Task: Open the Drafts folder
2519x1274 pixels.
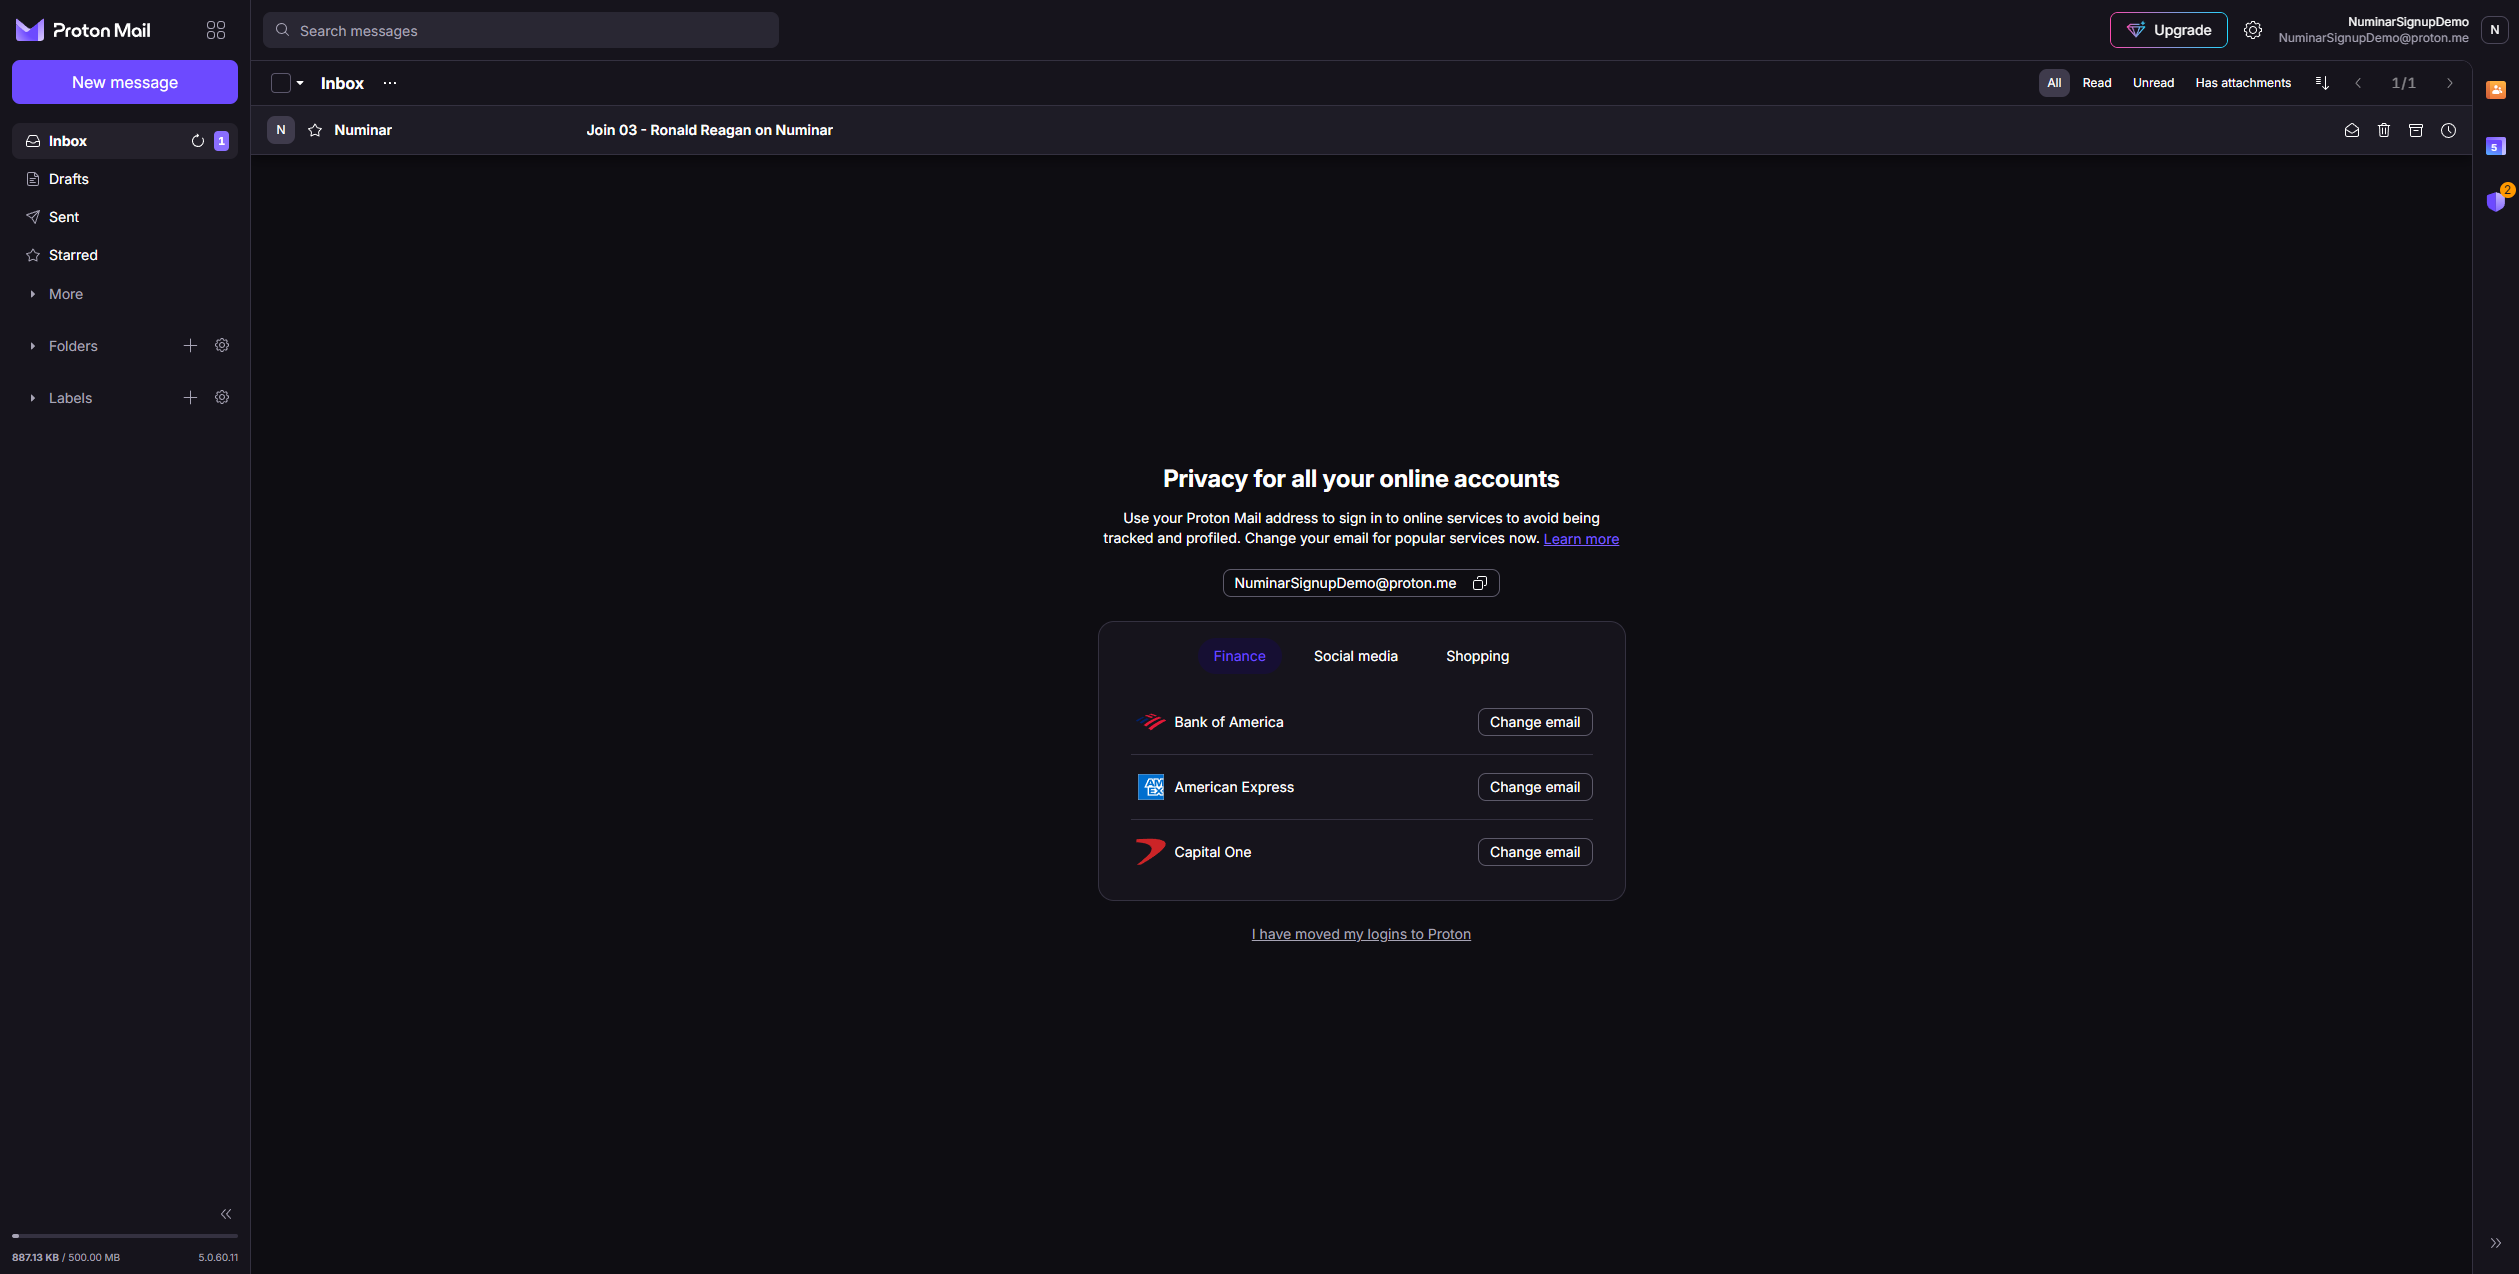Action: (x=125, y=179)
